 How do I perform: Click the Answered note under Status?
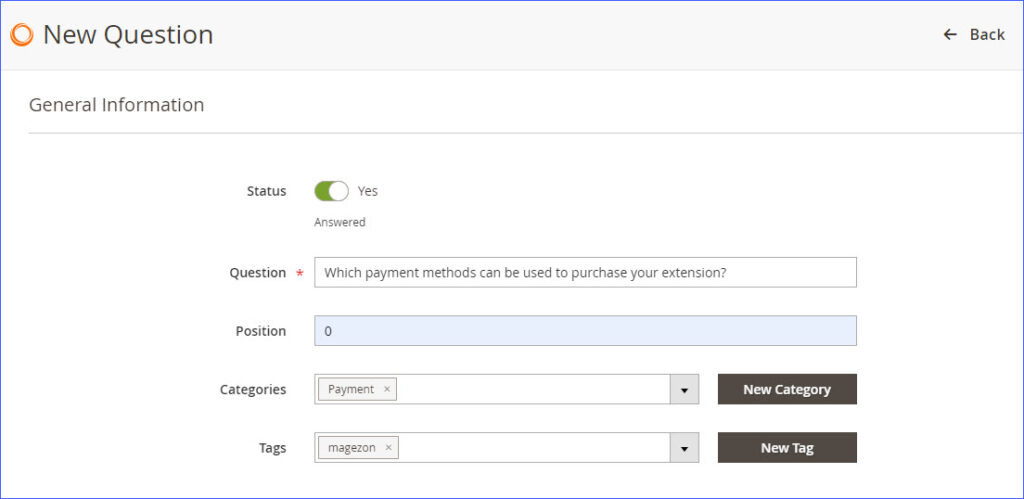pos(340,222)
